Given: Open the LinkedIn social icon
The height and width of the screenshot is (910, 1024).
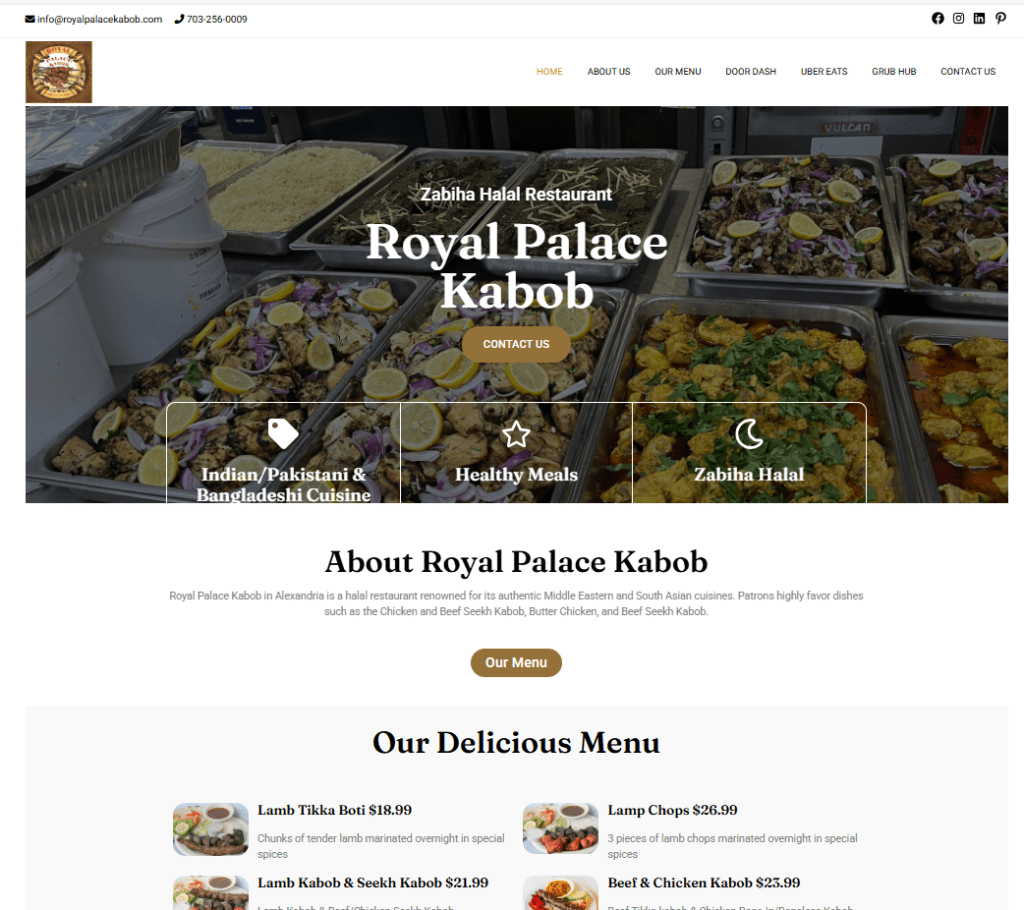Looking at the screenshot, I should click(979, 18).
